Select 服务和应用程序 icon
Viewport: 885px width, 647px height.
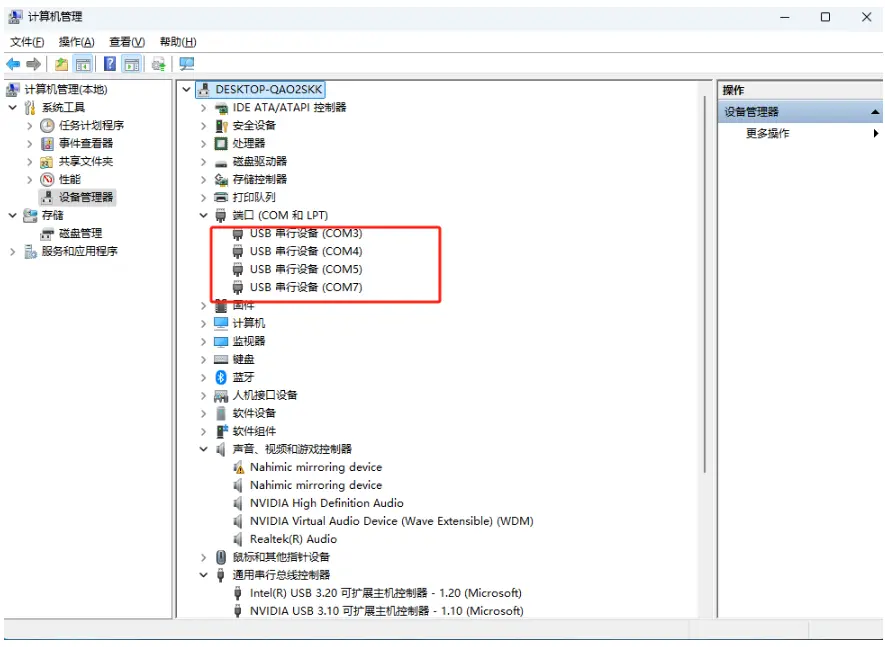tap(30, 251)
